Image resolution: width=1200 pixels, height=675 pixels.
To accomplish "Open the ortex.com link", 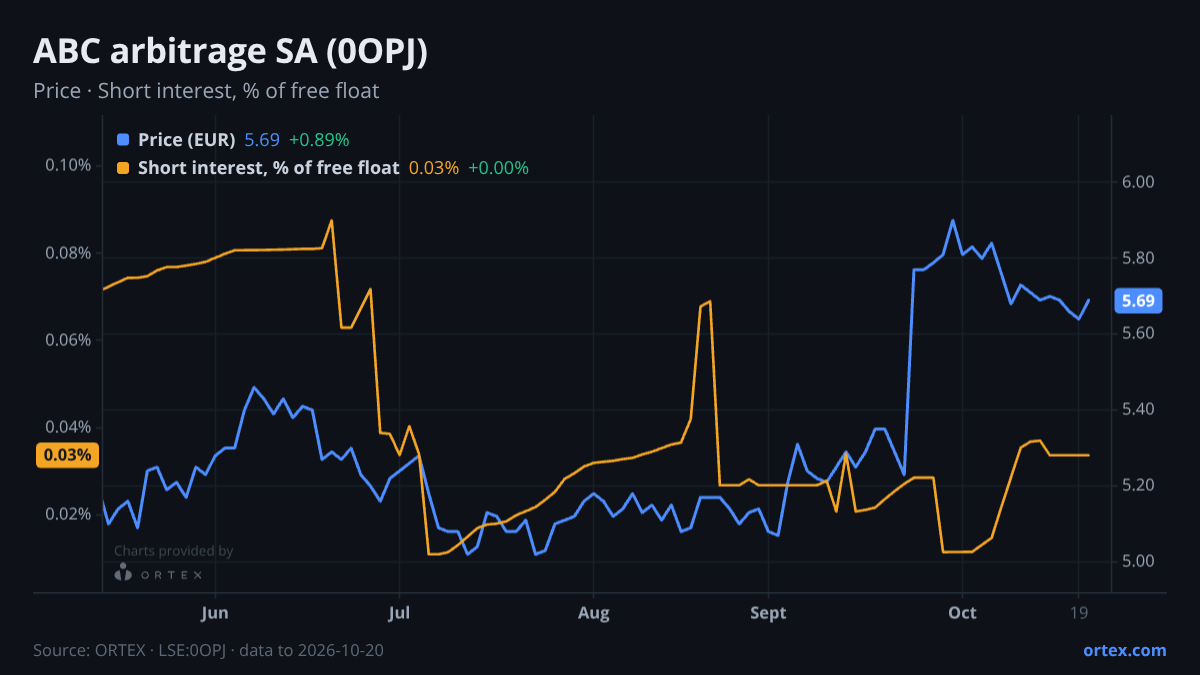I will [1124, 650].
